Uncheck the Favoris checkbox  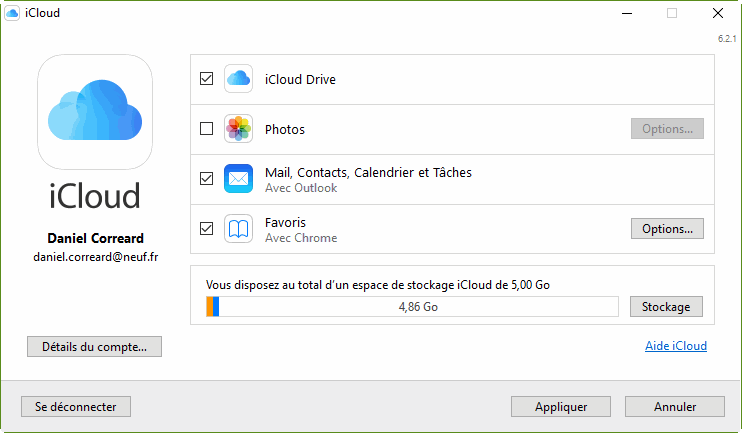pyautogui.click(x=207, y=229)
